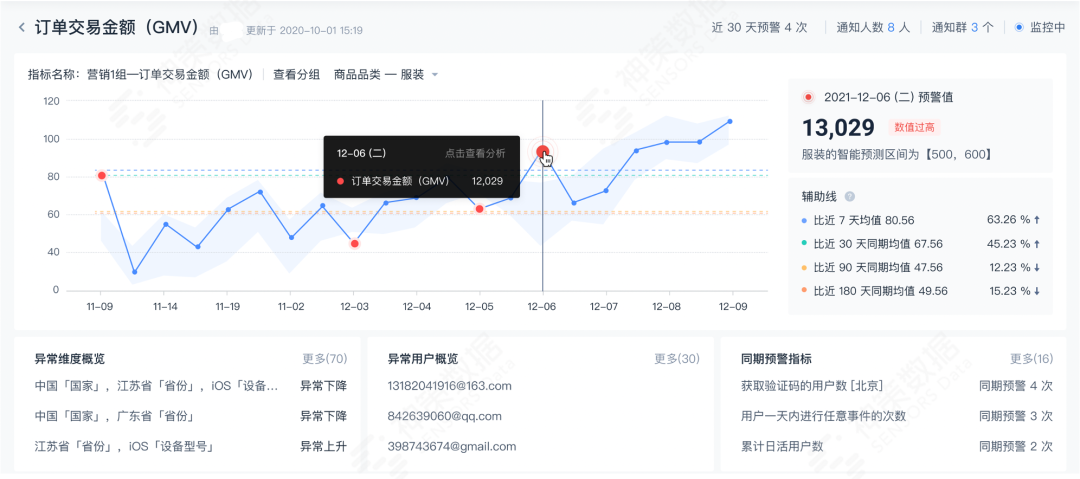Select user 398743674@gmail.com
The image size is (1080, 479).
452,447
